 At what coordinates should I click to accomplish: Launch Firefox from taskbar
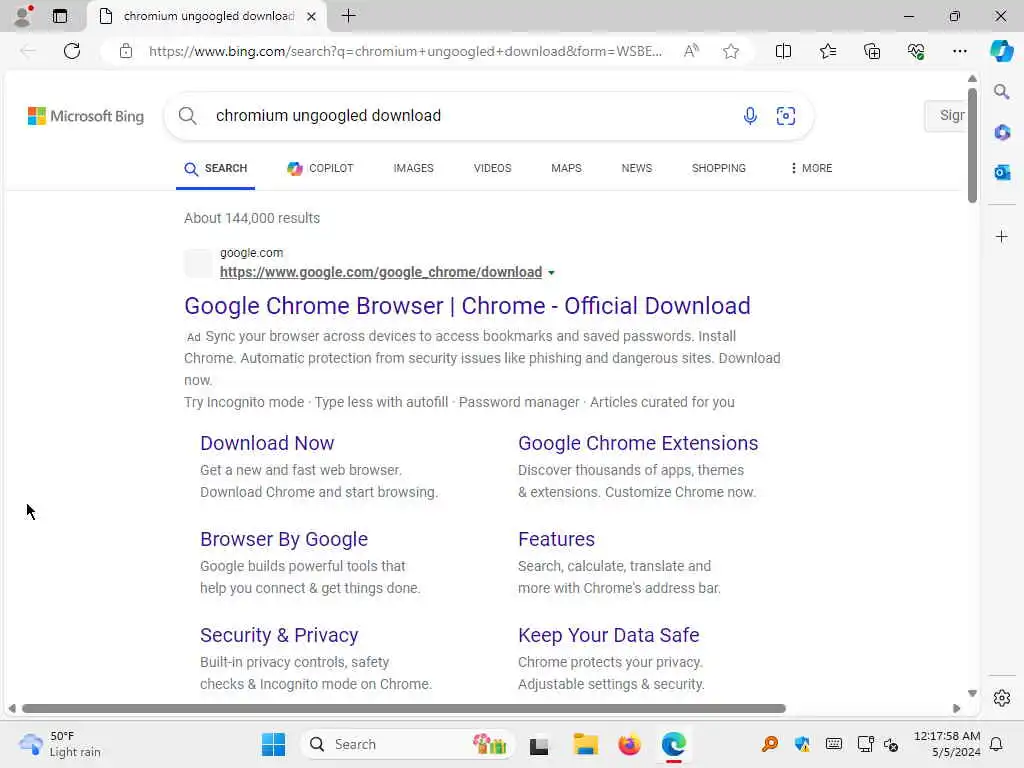click(629, 744)
